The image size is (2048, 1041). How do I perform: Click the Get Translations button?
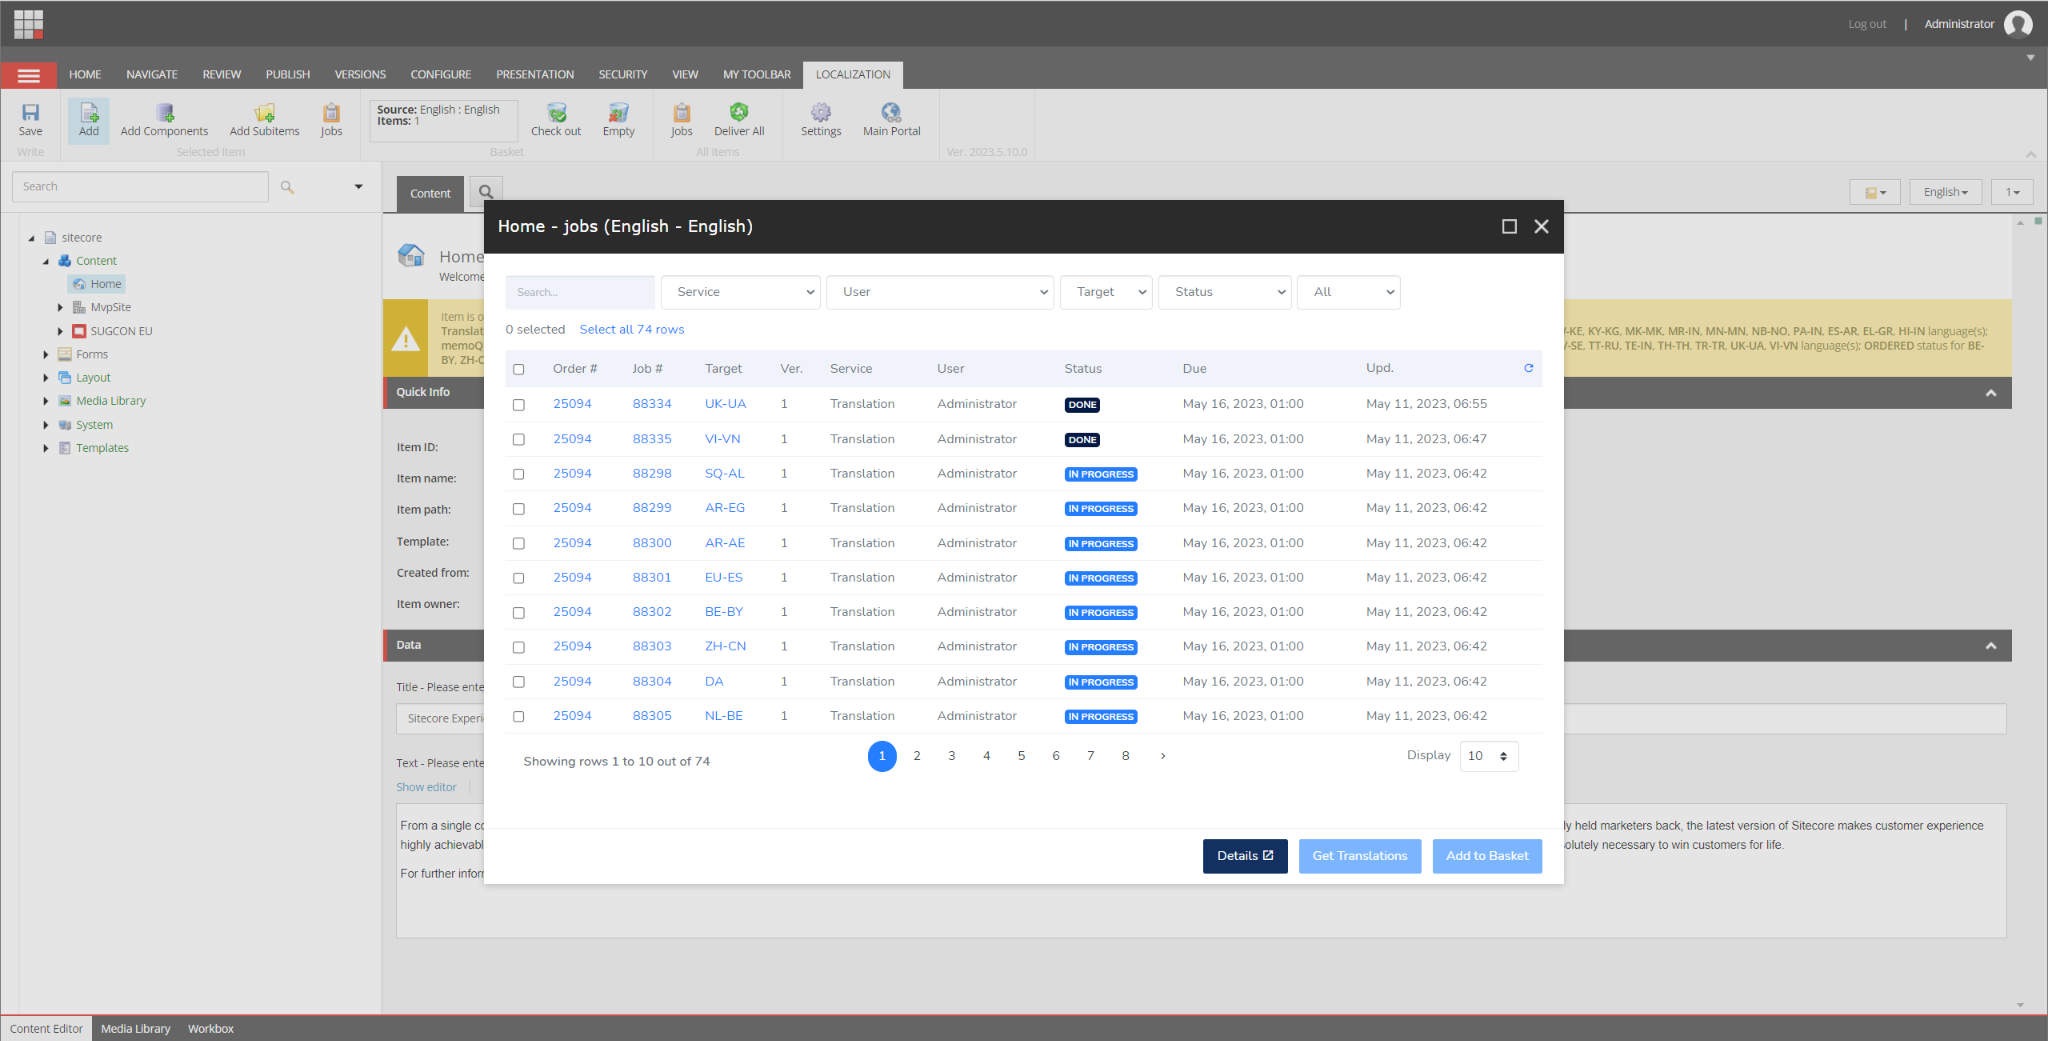[x=1360, y=856]
